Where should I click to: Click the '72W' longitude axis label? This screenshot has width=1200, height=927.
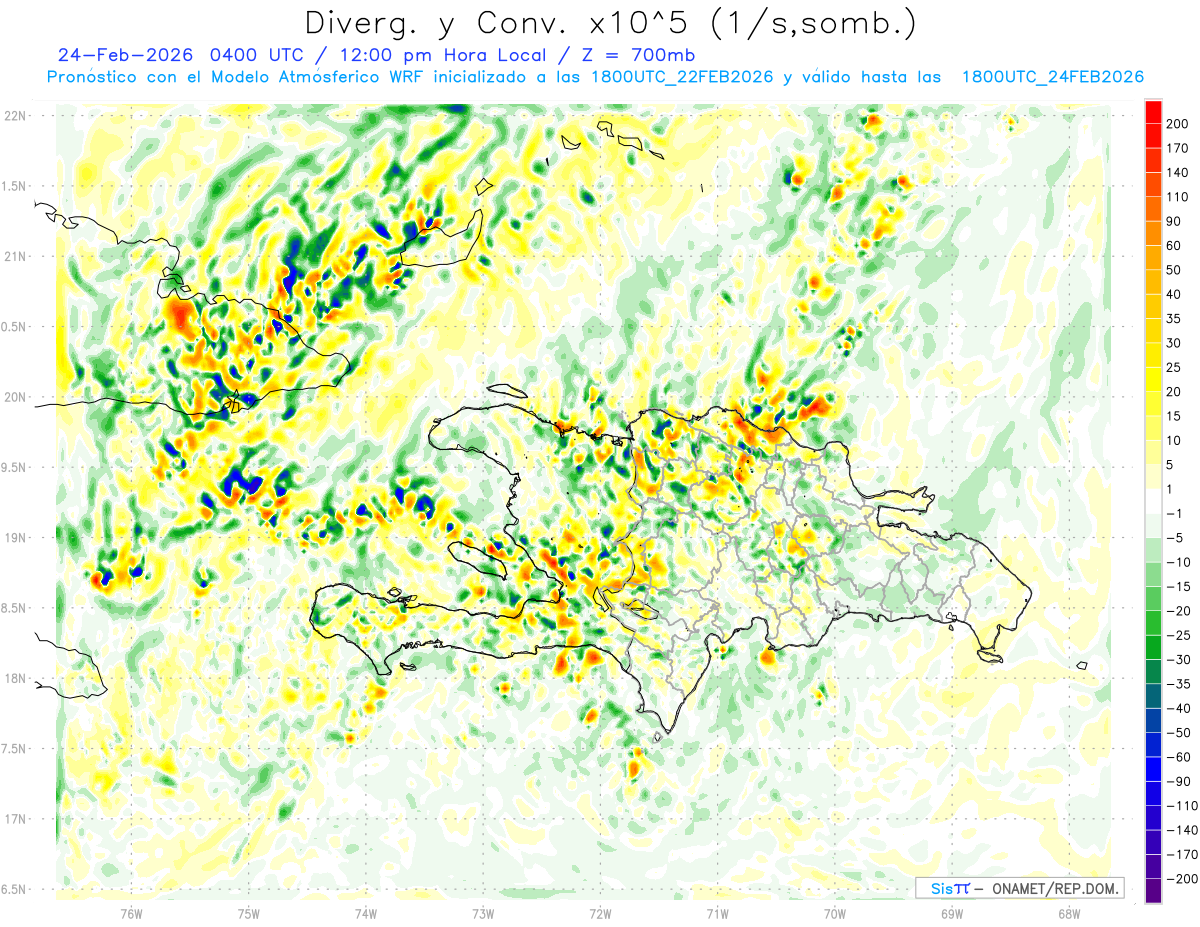tap(600, 913)
